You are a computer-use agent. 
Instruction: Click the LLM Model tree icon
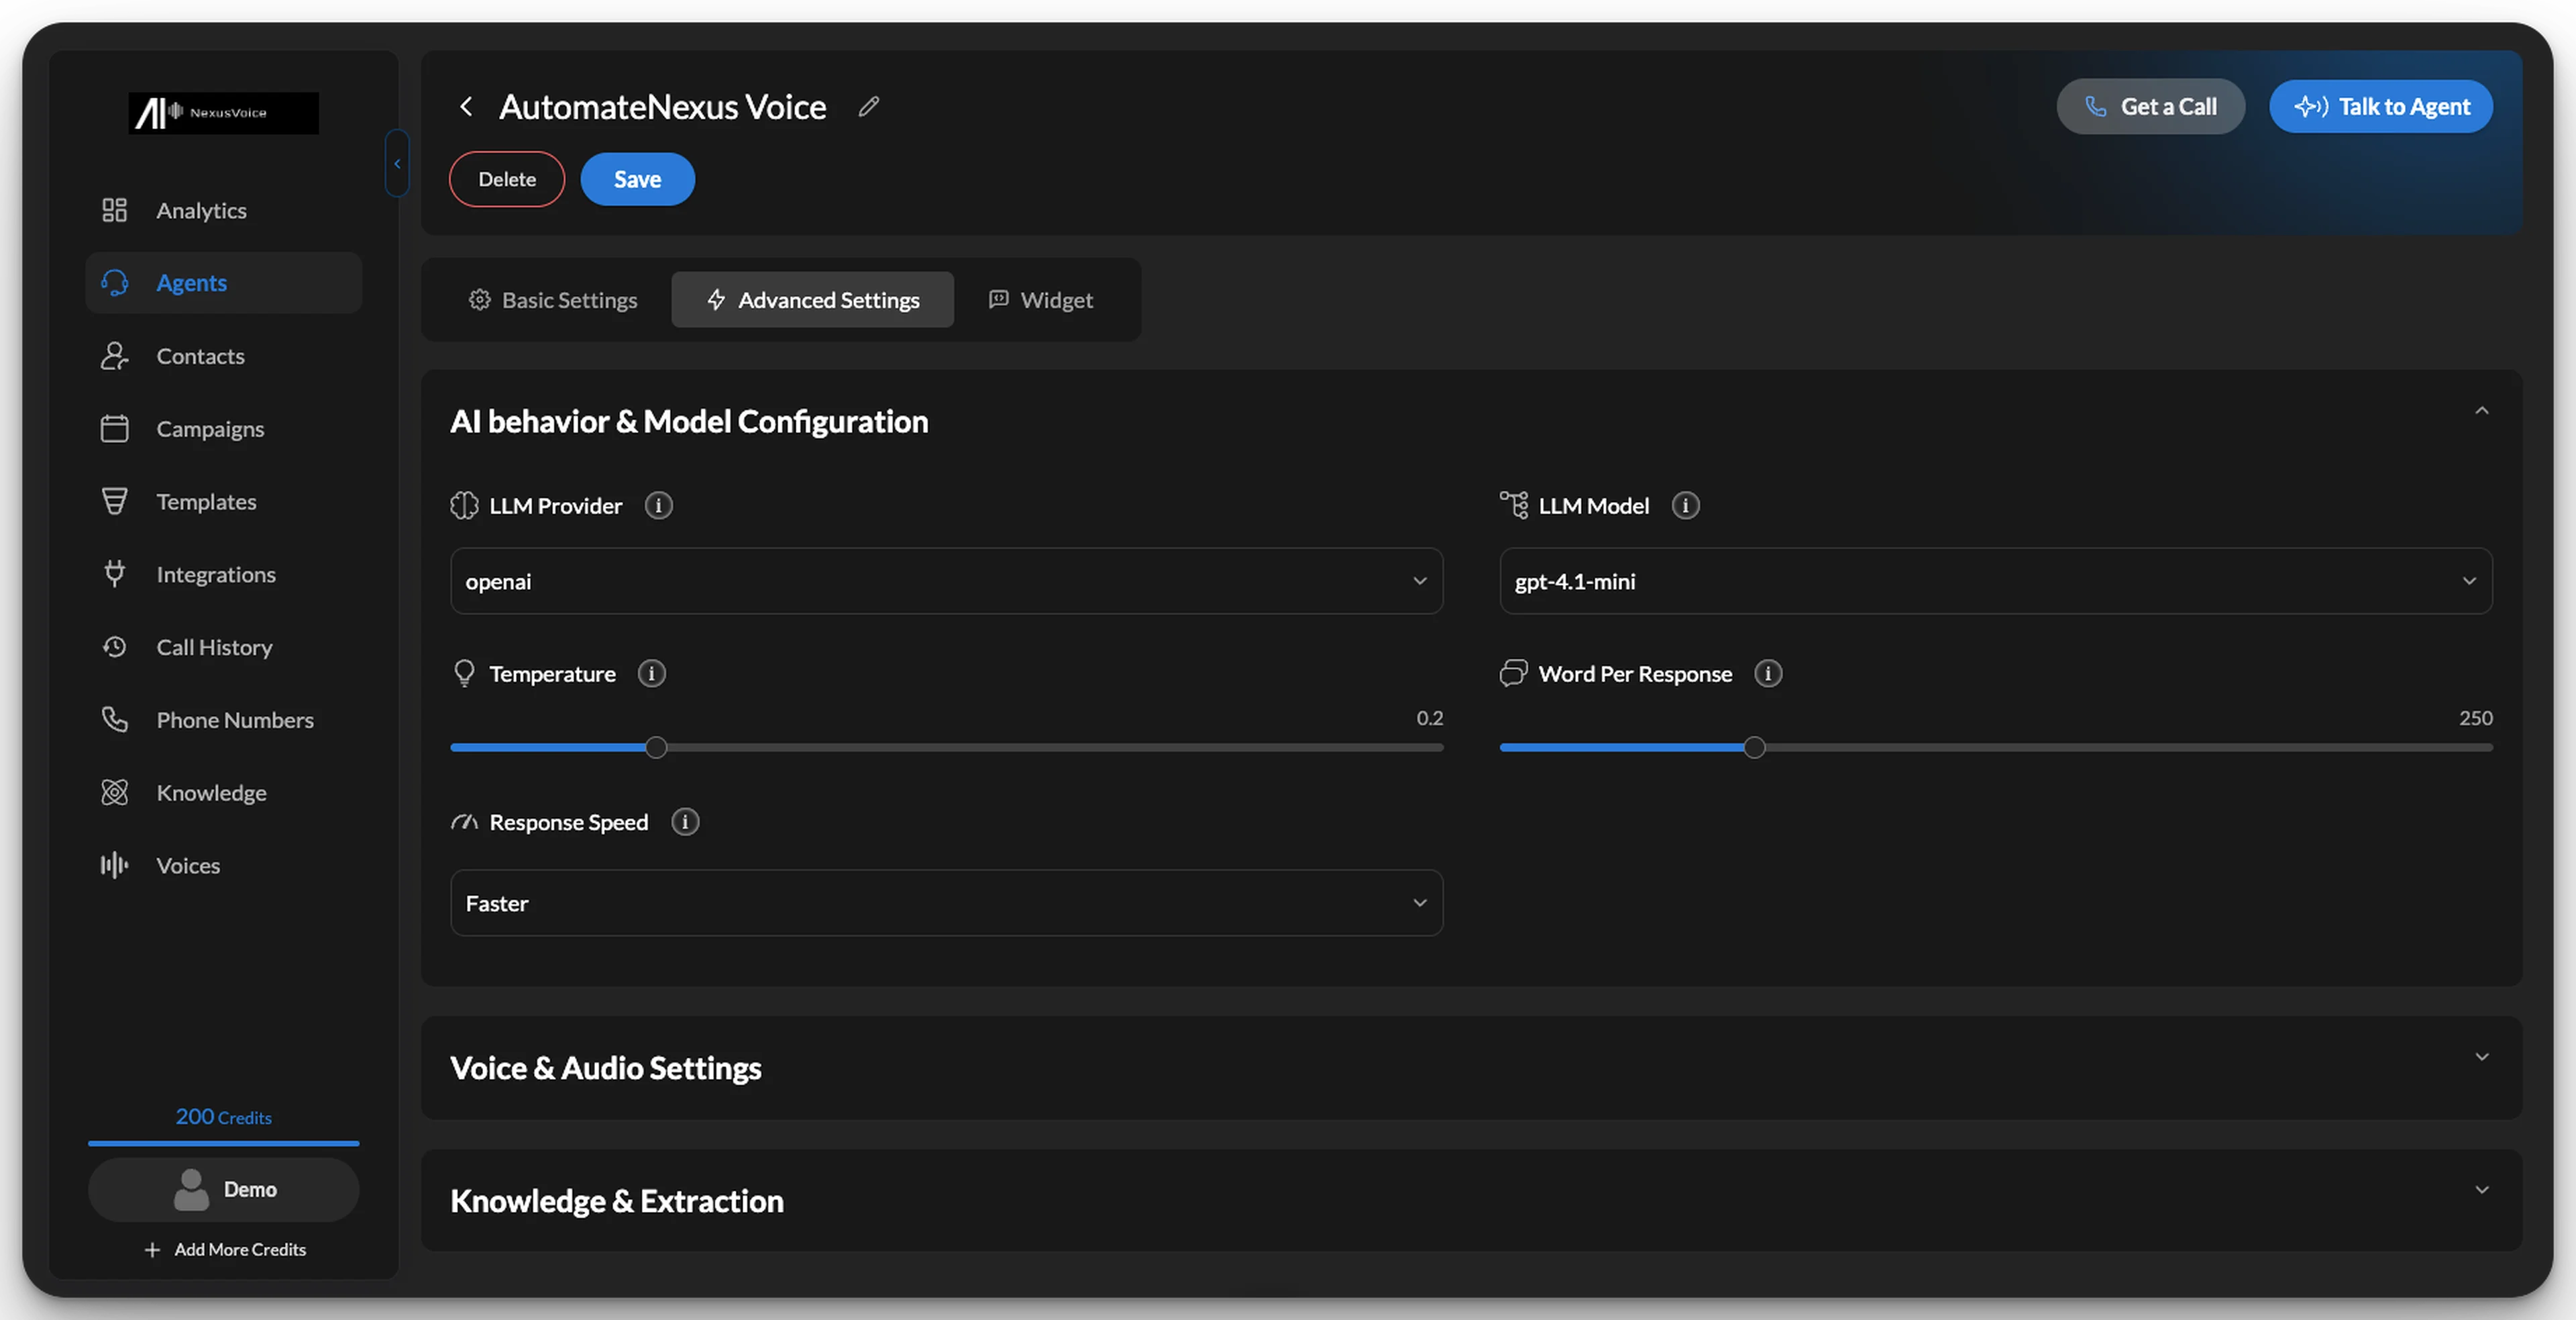[x=1513, y=505]
